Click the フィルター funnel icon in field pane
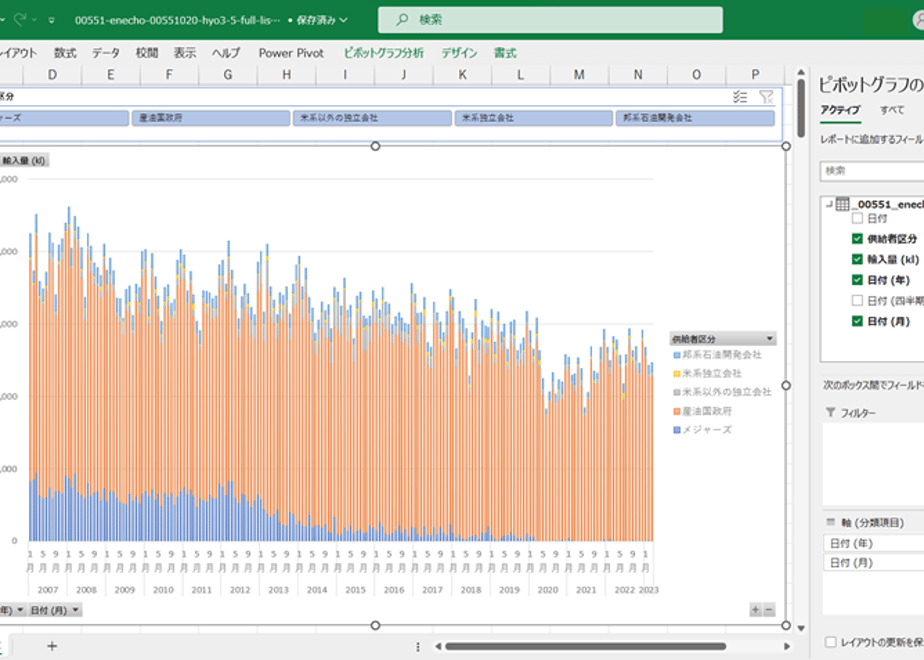Viewport: 924px width, 660px height. point(831,412)
